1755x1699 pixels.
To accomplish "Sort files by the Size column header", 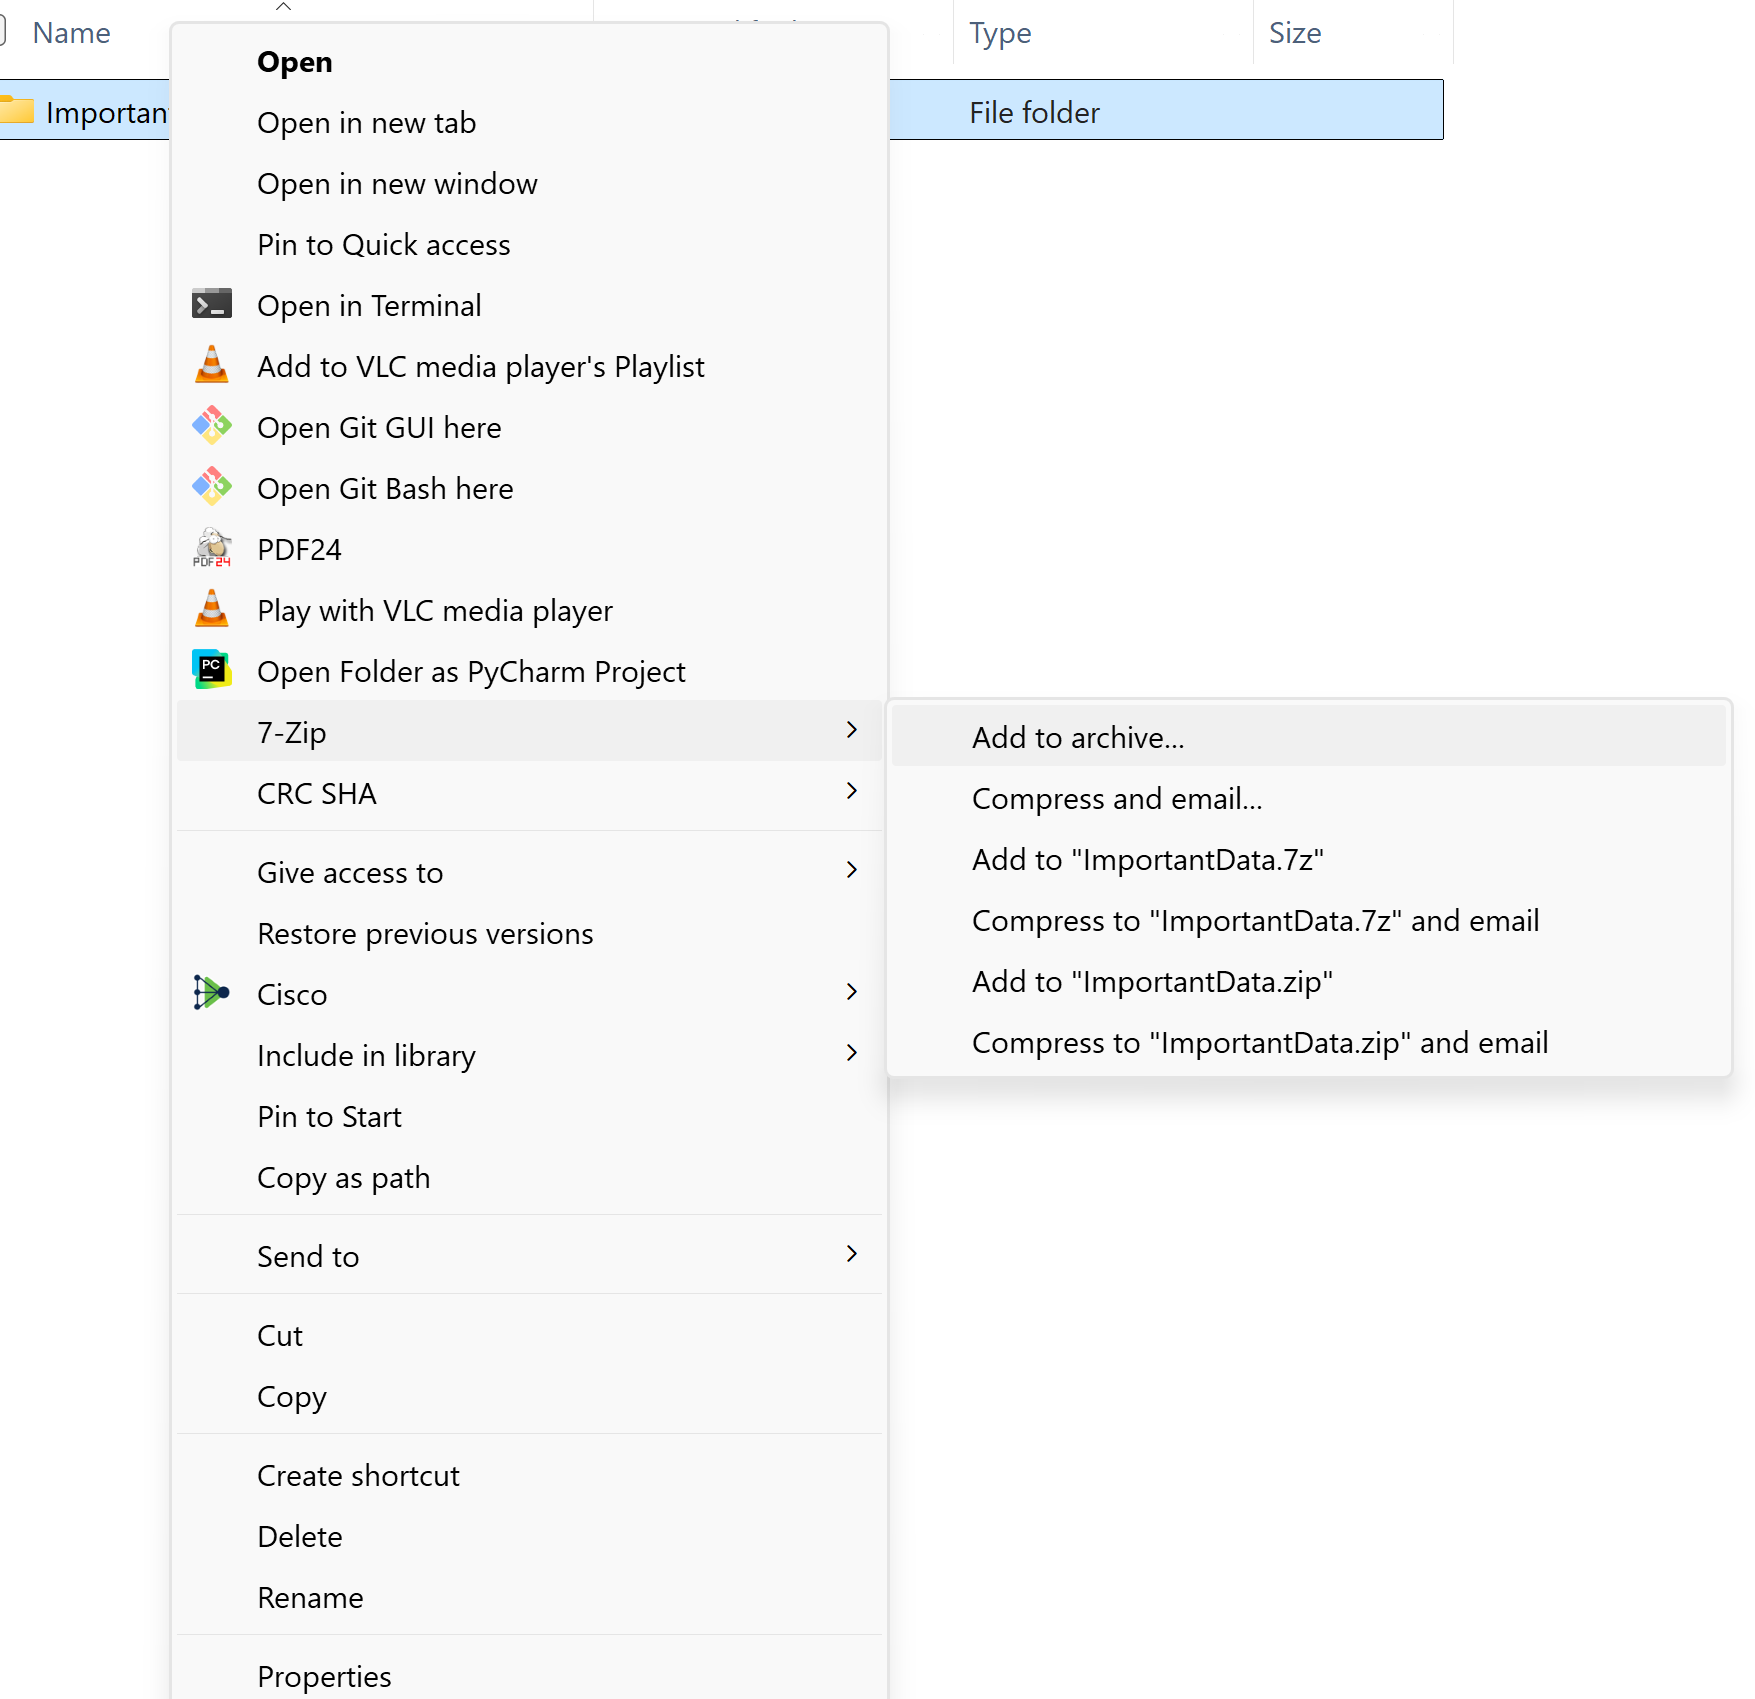I will (1295, 33).
